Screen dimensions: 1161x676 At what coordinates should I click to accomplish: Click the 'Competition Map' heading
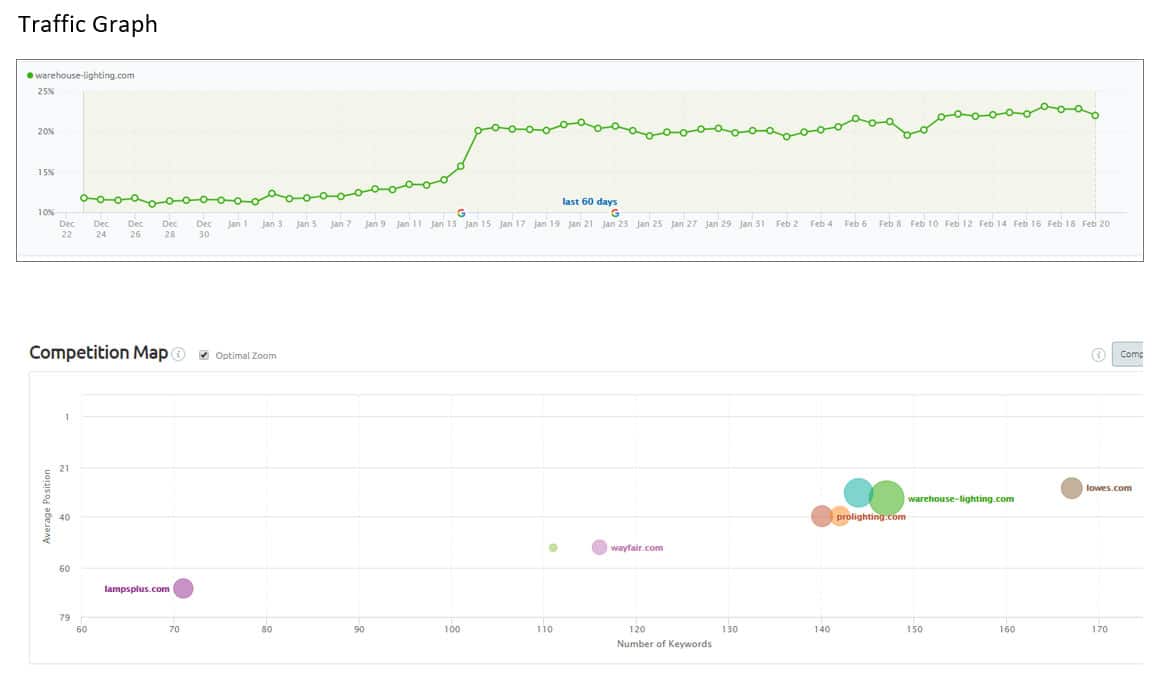coord(98,352)
